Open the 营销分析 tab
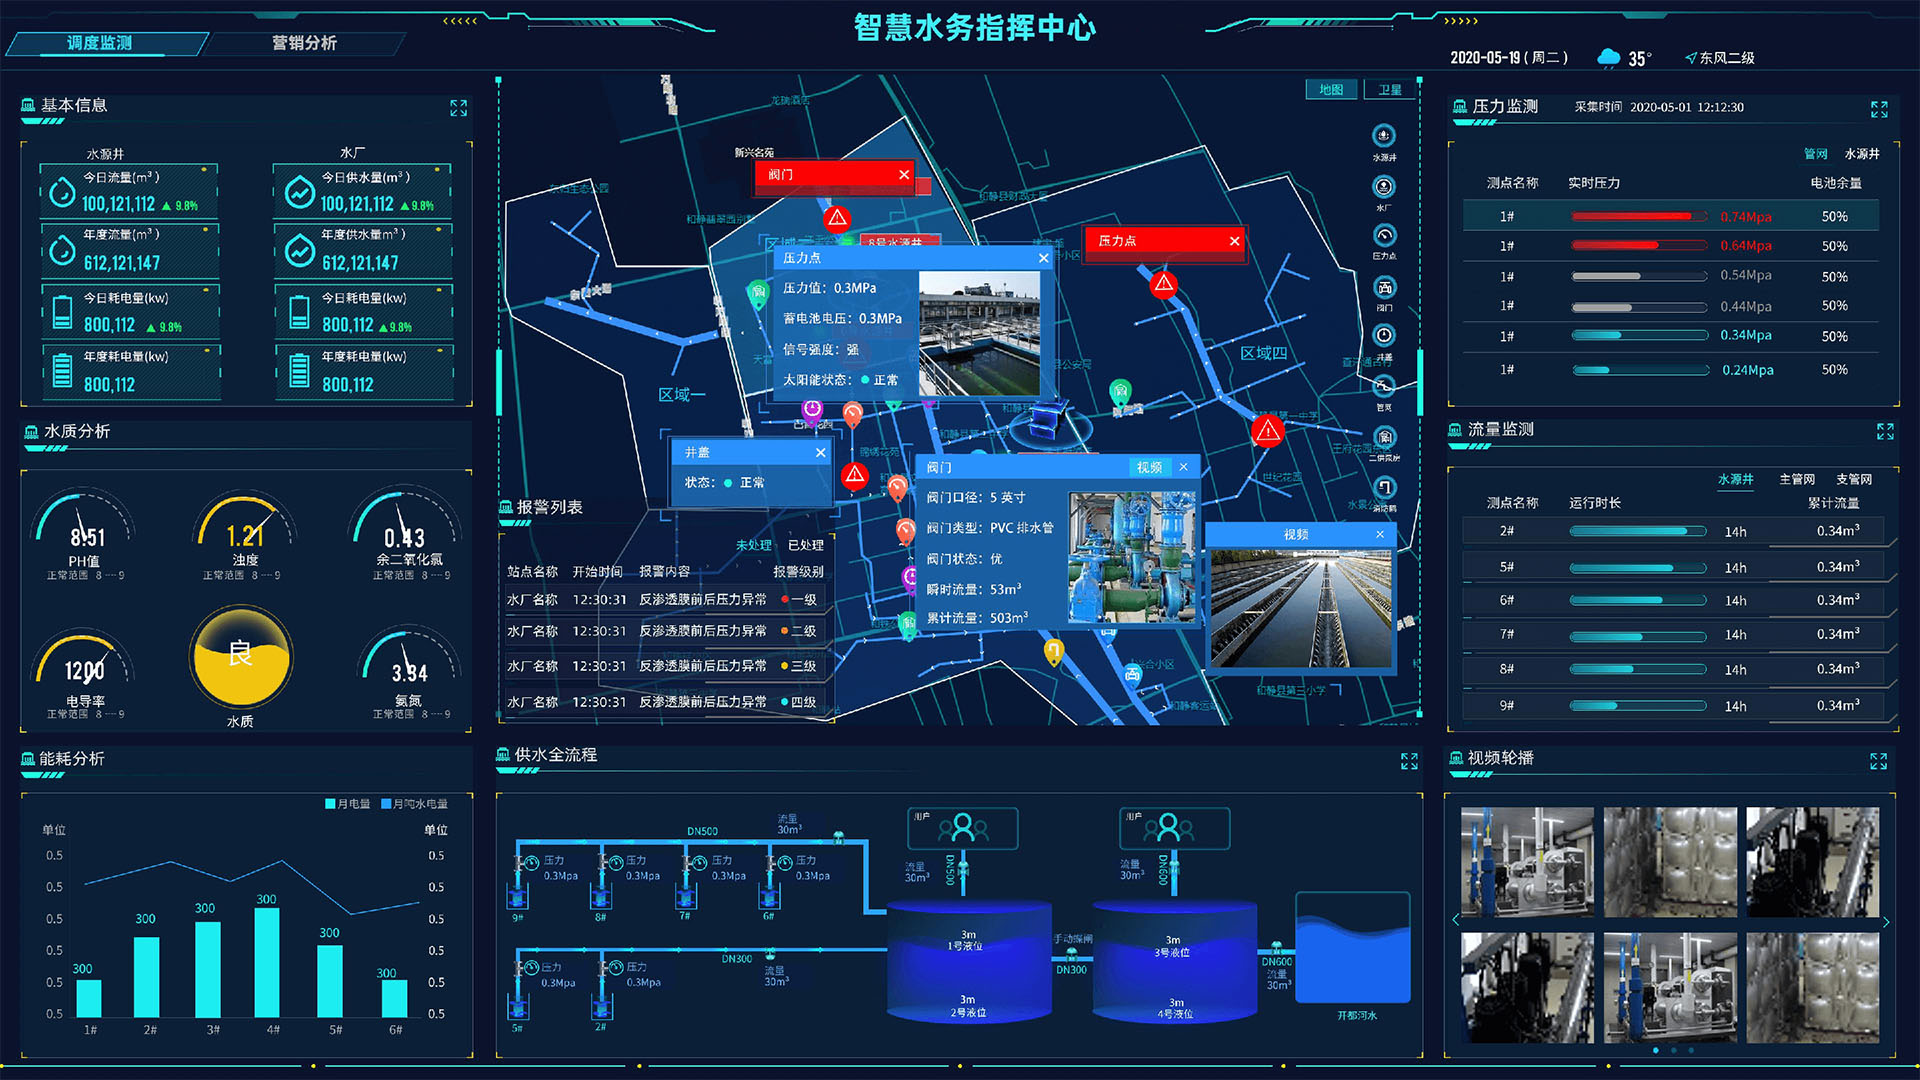 point(304,43)
